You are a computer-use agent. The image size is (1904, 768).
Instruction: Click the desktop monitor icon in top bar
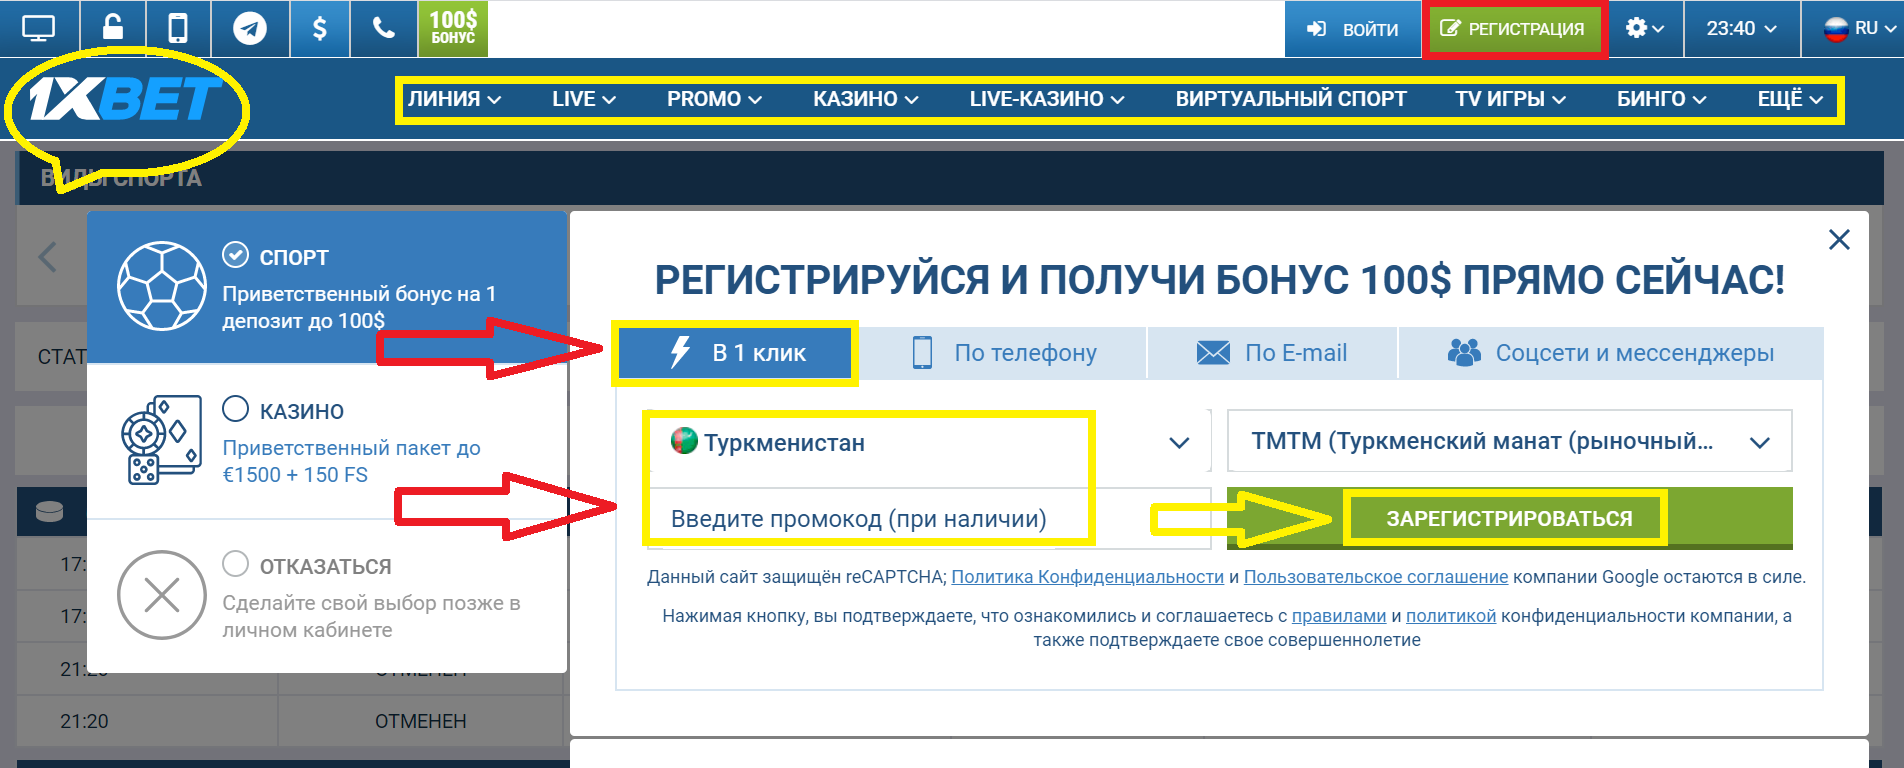pos(38,28)
